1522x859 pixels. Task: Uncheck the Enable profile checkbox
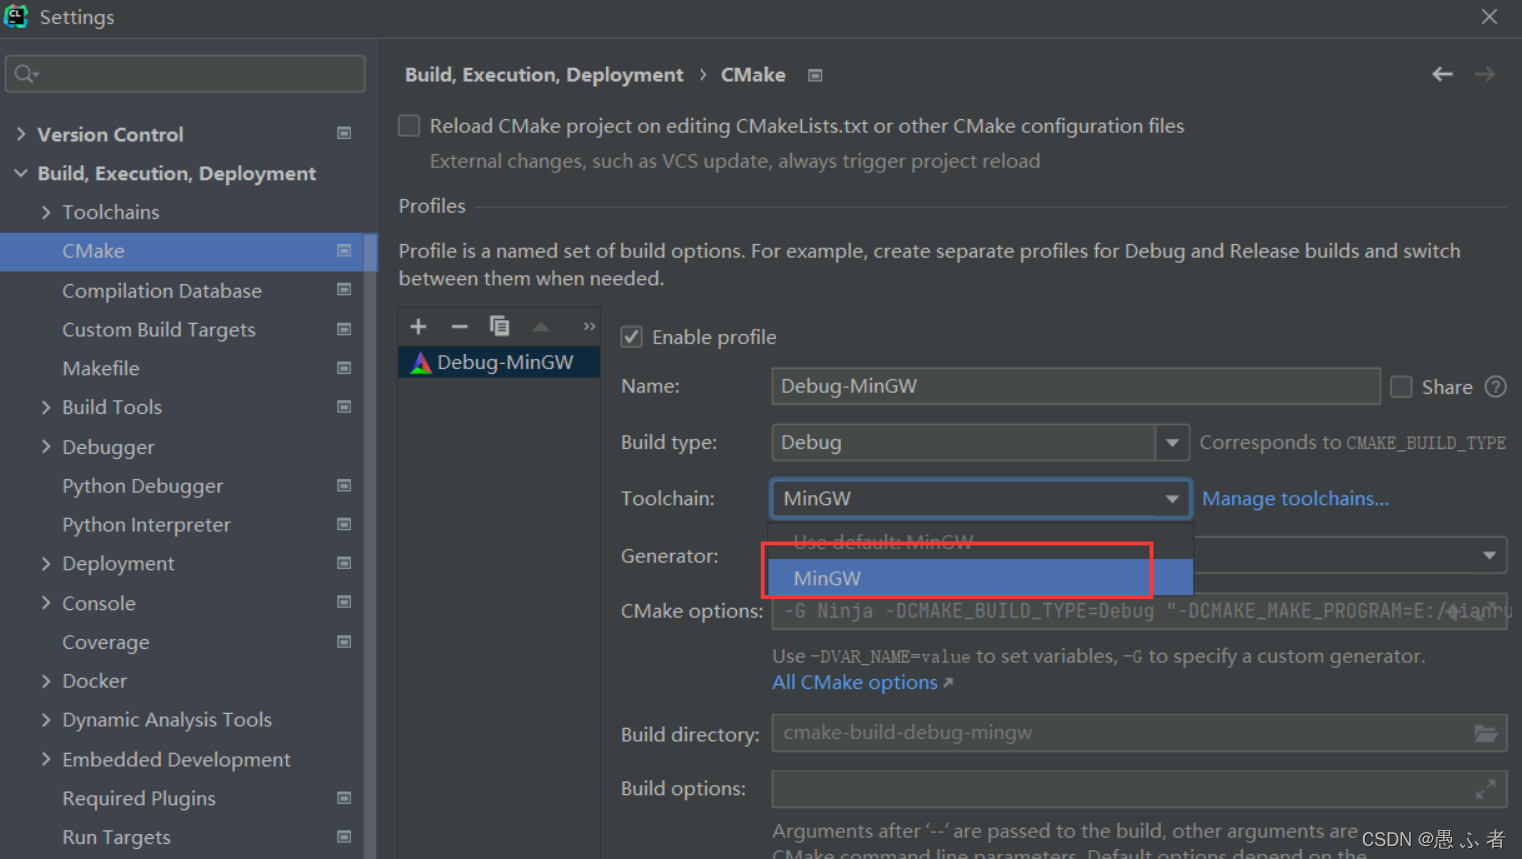click(631, 337)
